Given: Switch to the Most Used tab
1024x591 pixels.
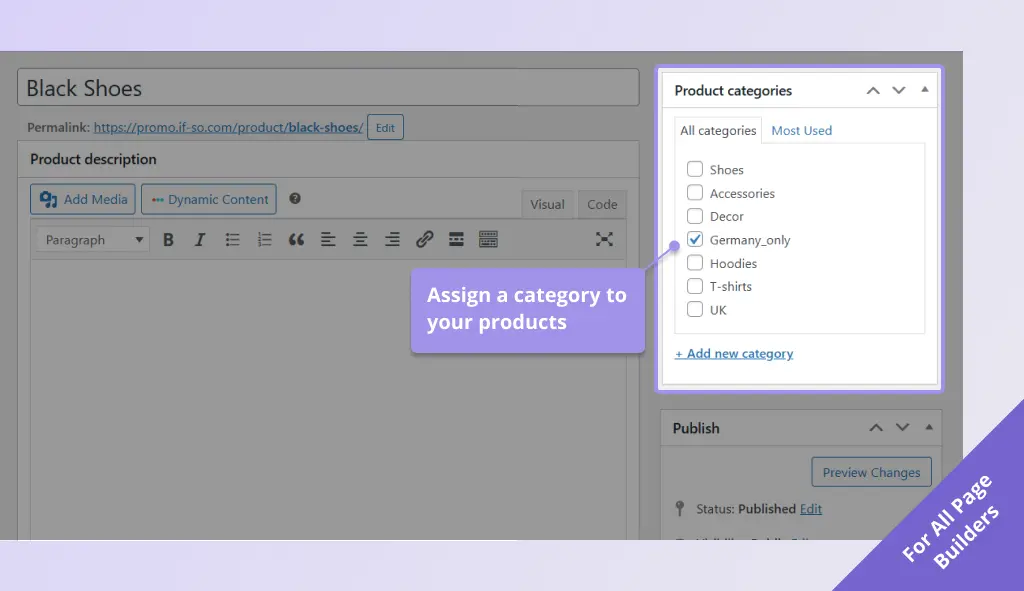Looking at the screenshot, I should click(x=801, y=131).
